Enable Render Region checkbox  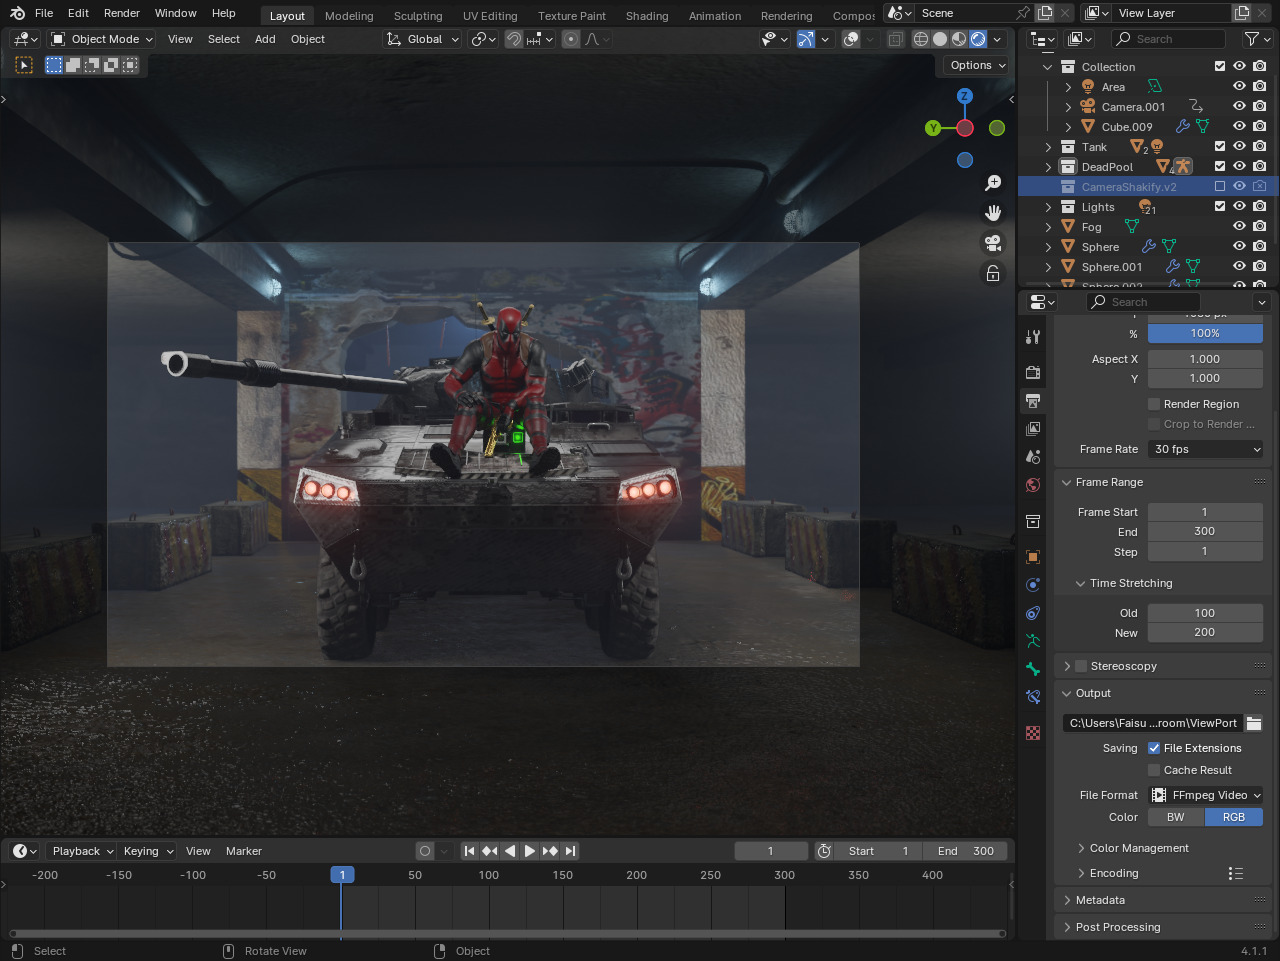click(1154, 404)
